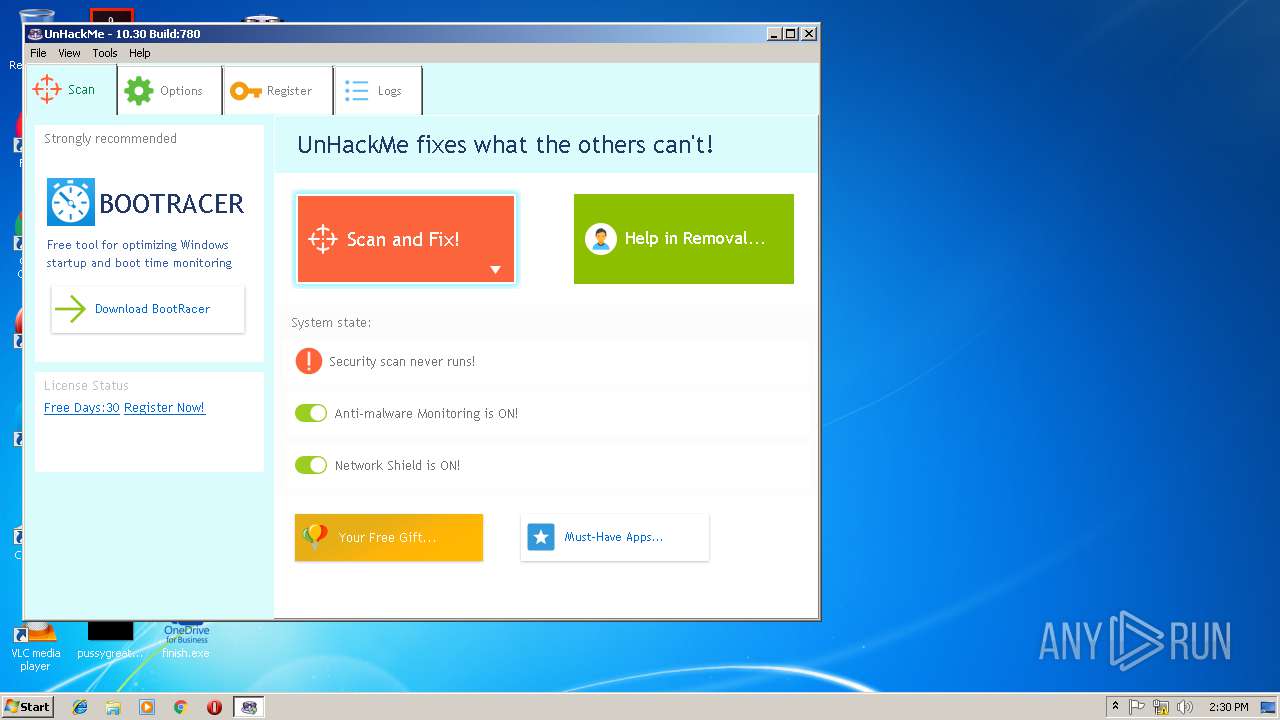This screenshot has height=720, width=1280.
Task: Select the VLC media player desktop icon
Action: tap(35, 645)
